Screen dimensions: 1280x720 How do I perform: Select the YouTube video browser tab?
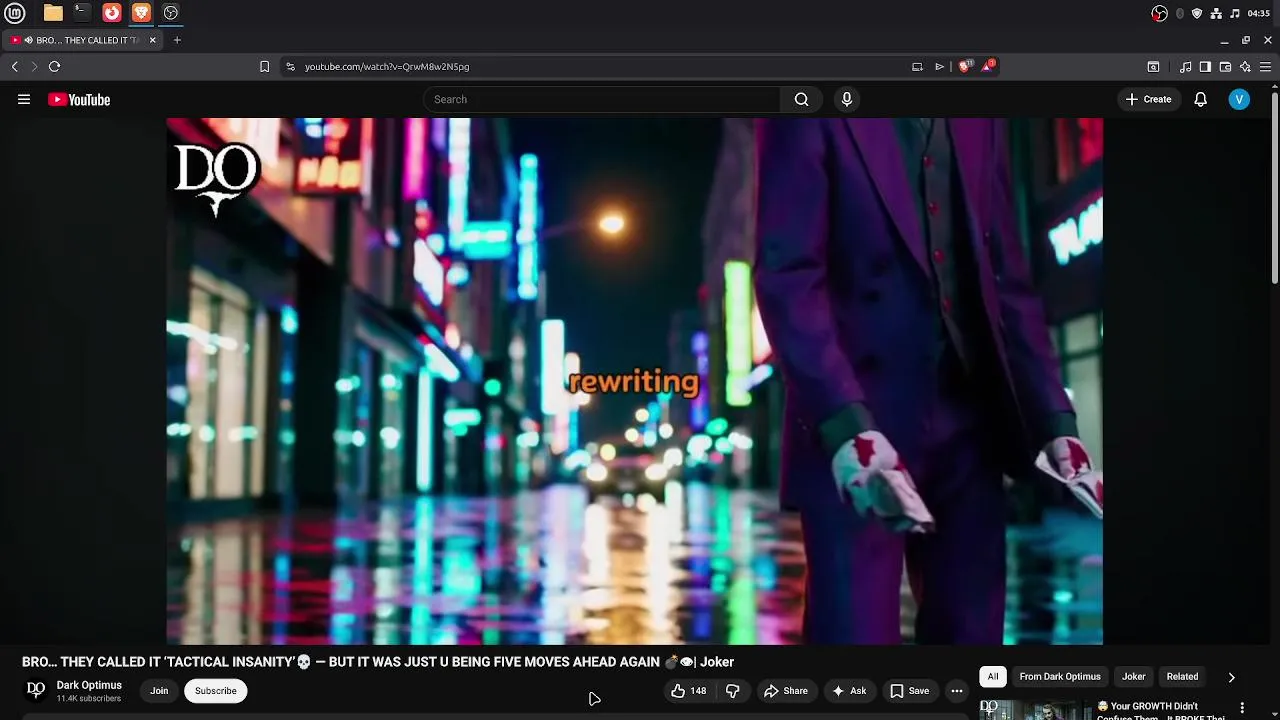(x=82, y=40)
